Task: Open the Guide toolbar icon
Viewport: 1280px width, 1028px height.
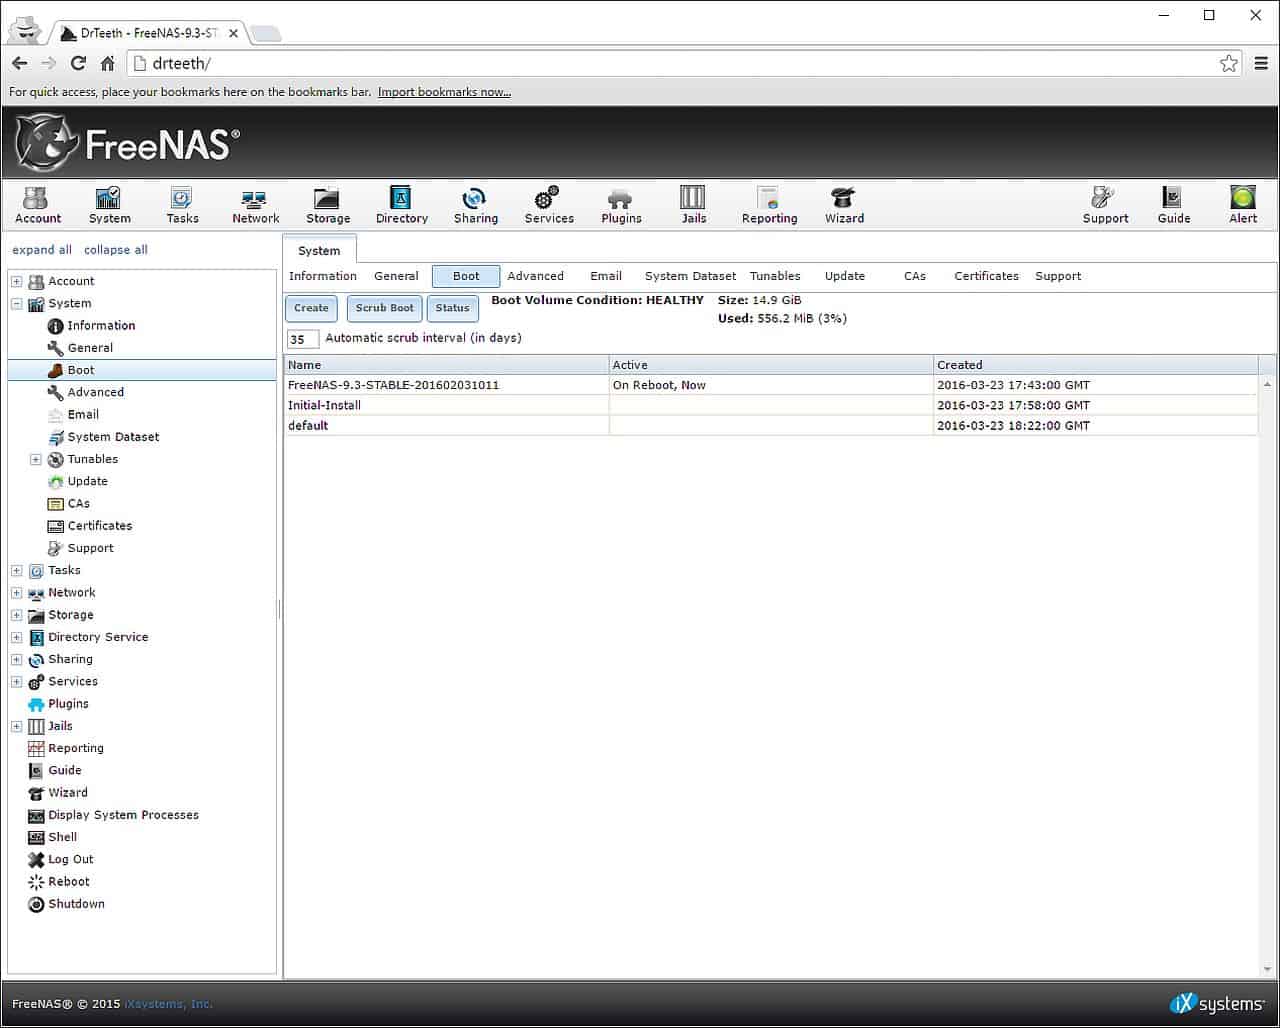Action: click(x=1173, y=206)
